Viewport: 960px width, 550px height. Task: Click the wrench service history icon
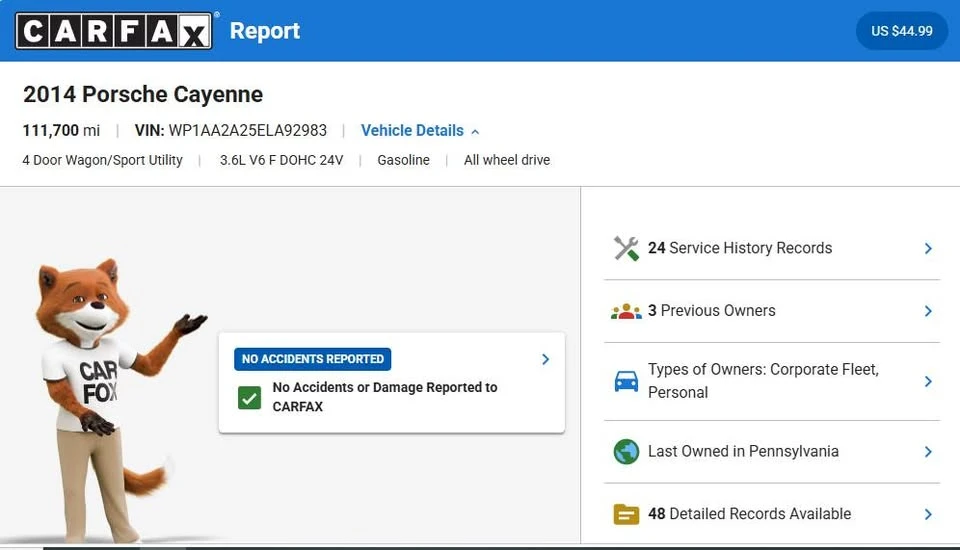[x=626, y=248]
